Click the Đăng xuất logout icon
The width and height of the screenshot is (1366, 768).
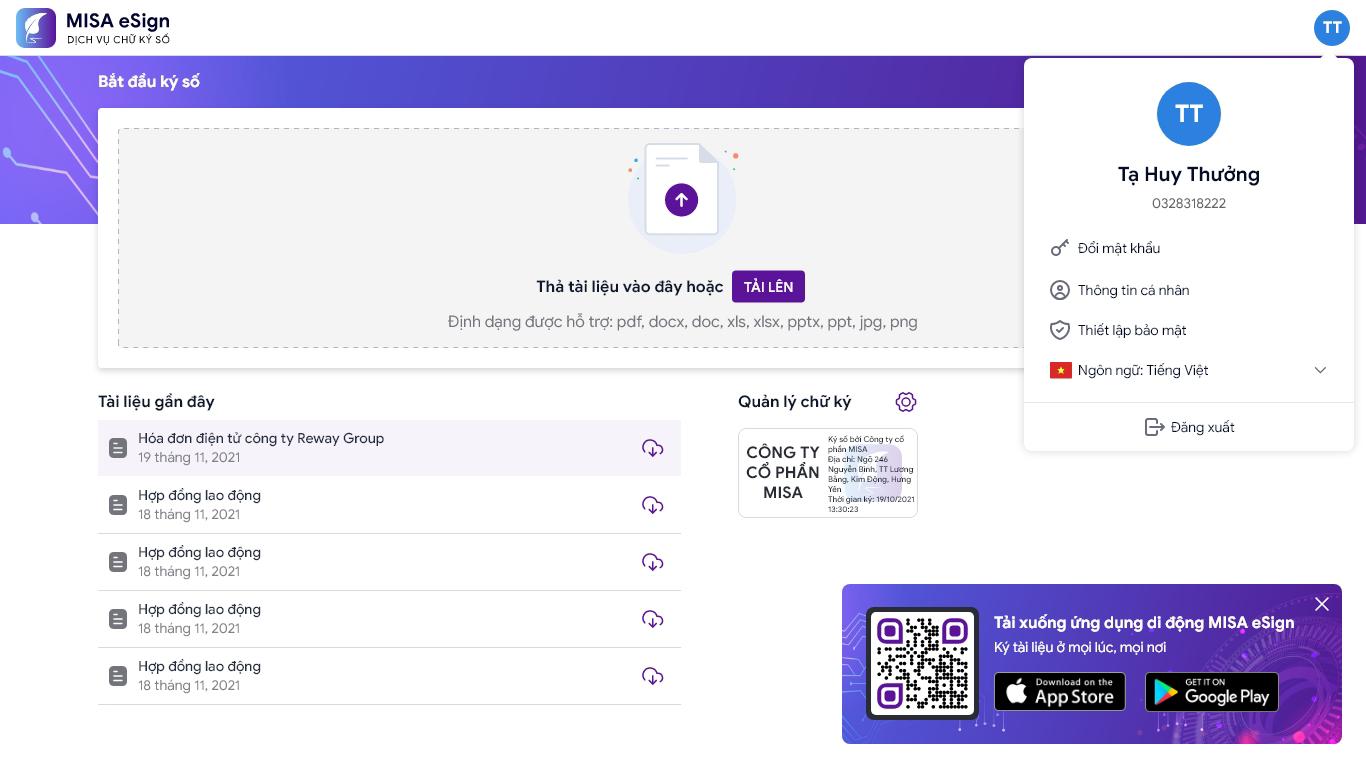[1154, 427]
